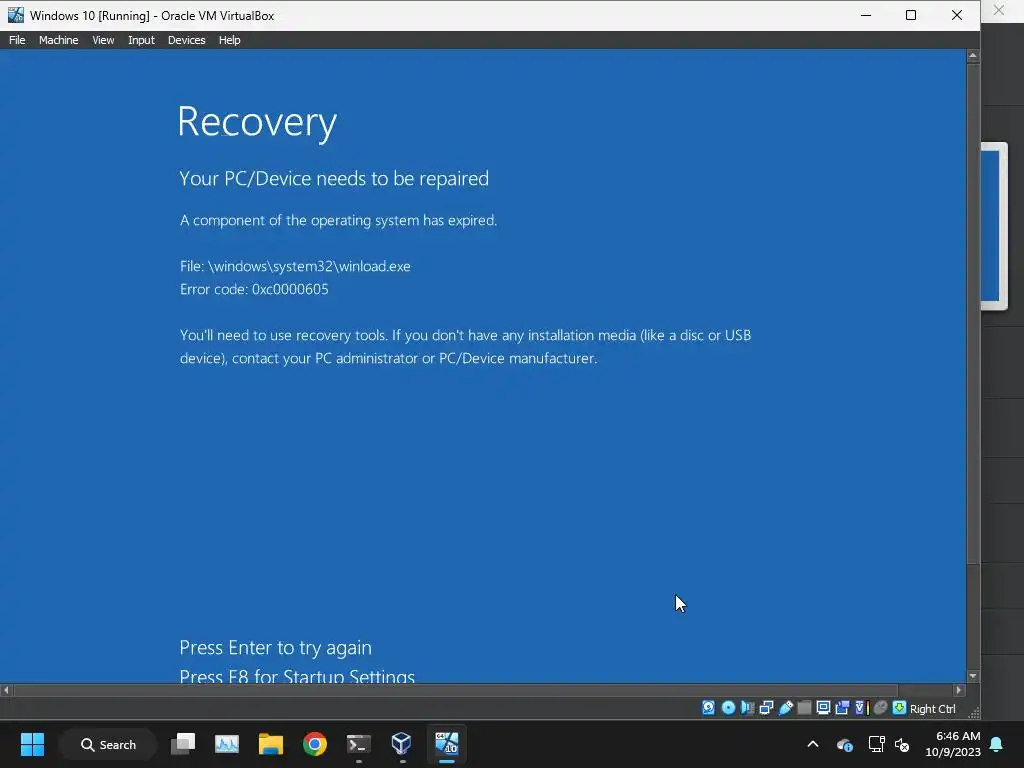Open Task View from the taskbar
1024x768 pixels.
point(183,744)
